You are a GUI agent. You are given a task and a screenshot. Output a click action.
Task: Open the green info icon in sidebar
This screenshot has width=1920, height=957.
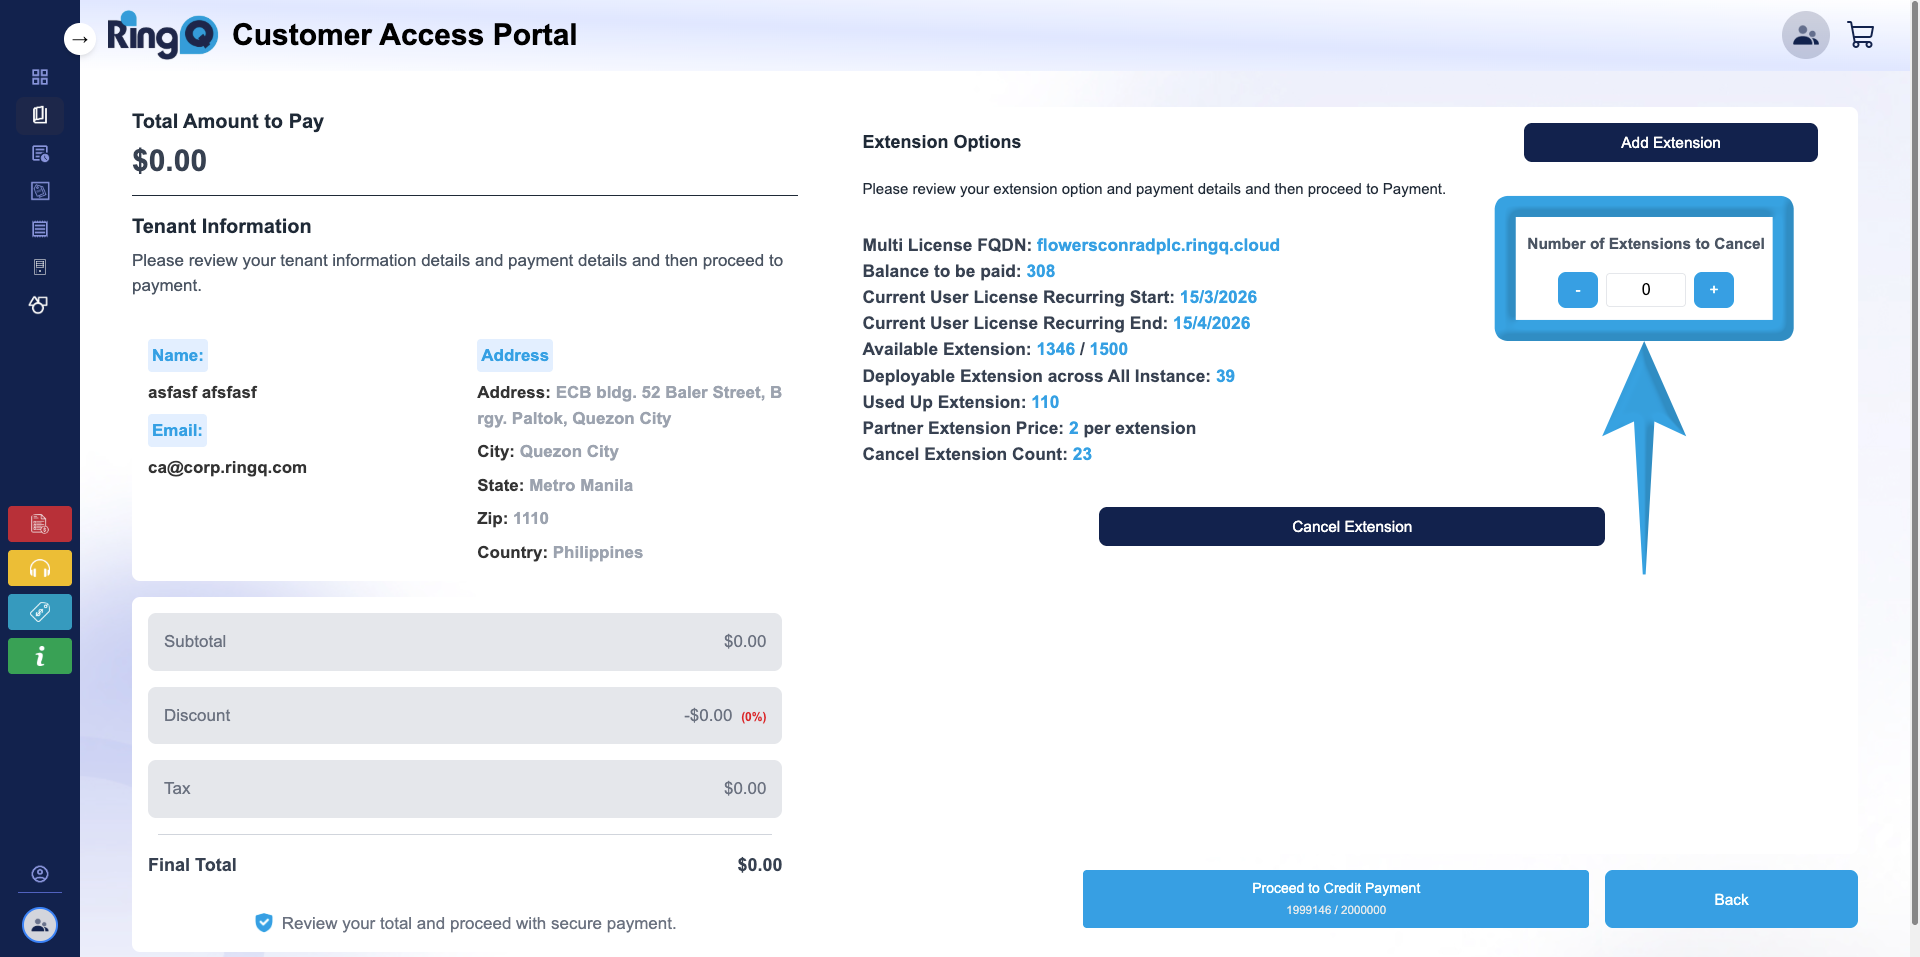click(x=40, y=655)
